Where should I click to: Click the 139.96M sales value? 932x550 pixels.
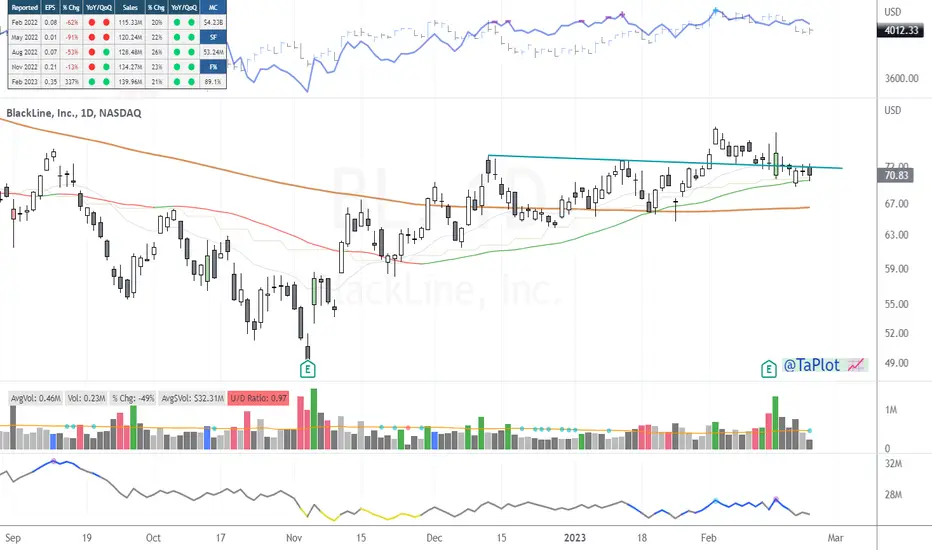point(130,81)
